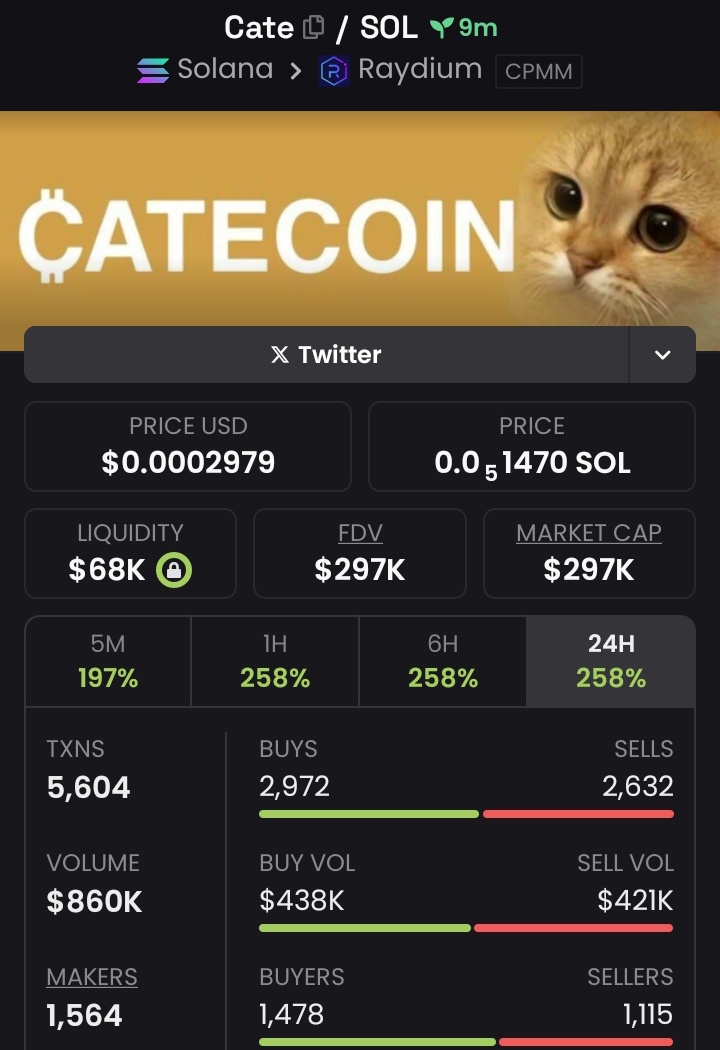The image size is (720, 1050).
Task: Click the PRICE USD value box
Action: point(188,446)
